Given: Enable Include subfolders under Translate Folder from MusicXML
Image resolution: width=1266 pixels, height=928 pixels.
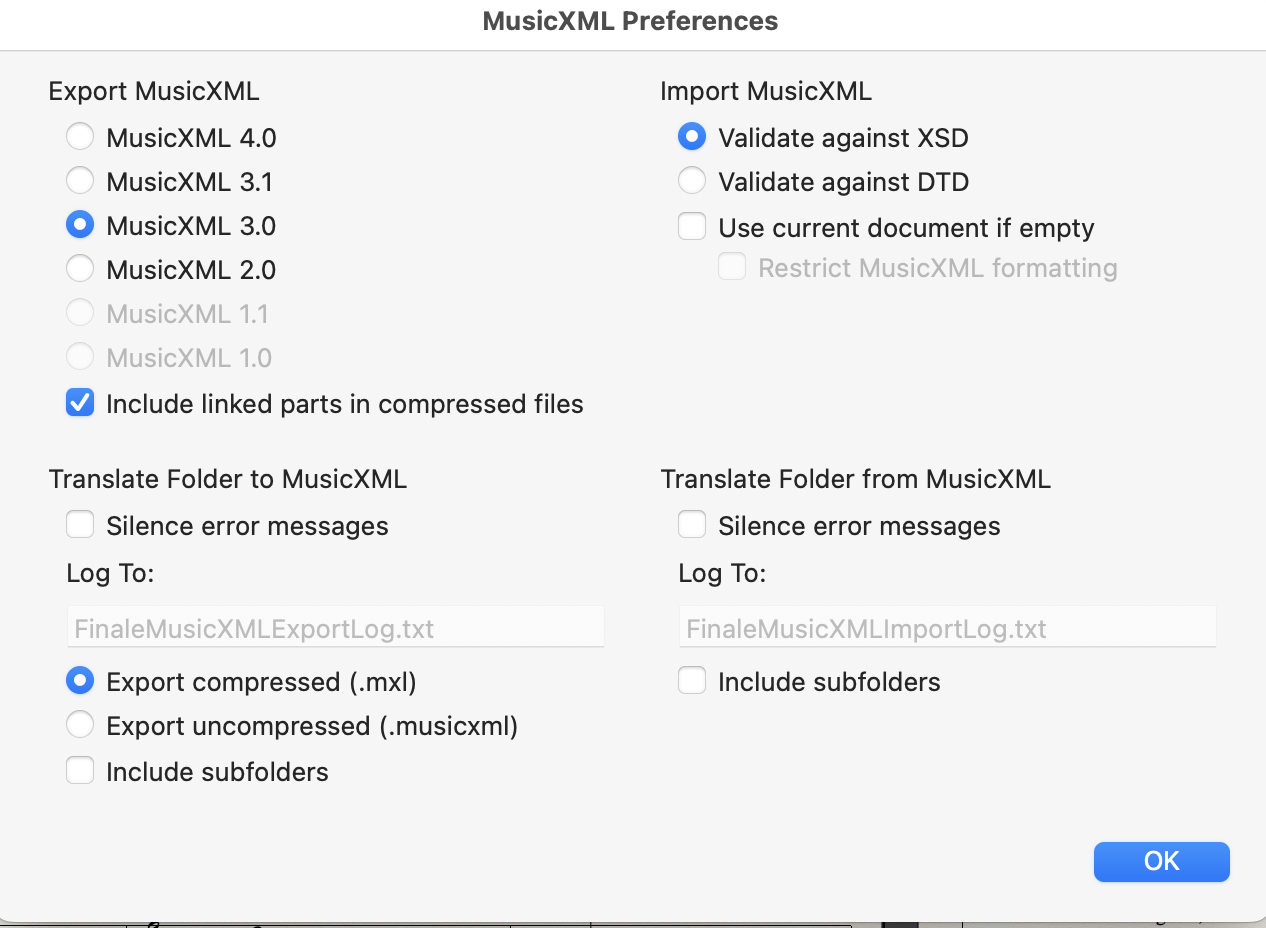Looking at the screenshot, I should pyautogui.click(x=692, y=681).
